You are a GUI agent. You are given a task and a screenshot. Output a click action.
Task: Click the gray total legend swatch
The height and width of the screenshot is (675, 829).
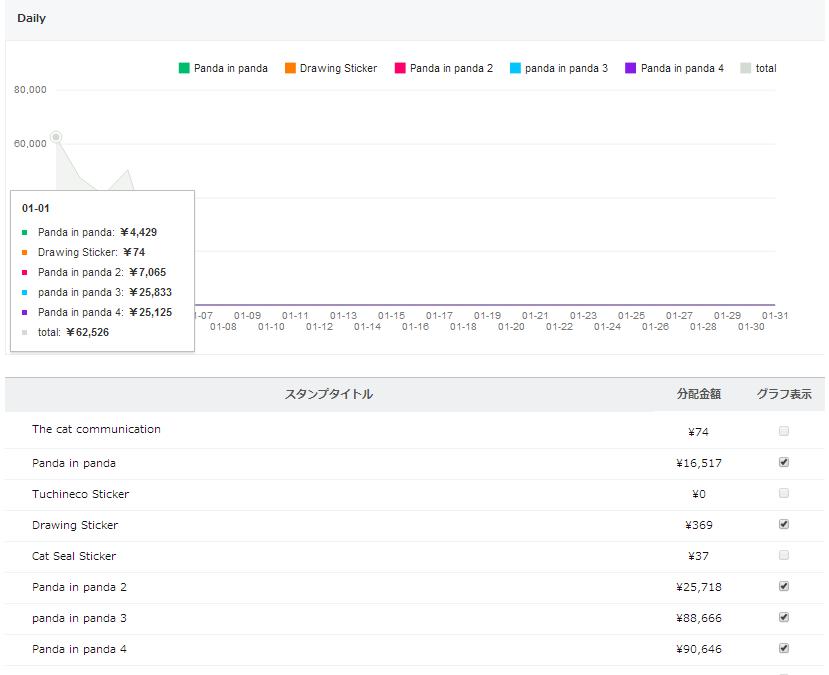pyautogui.click(x=746, y=68)
